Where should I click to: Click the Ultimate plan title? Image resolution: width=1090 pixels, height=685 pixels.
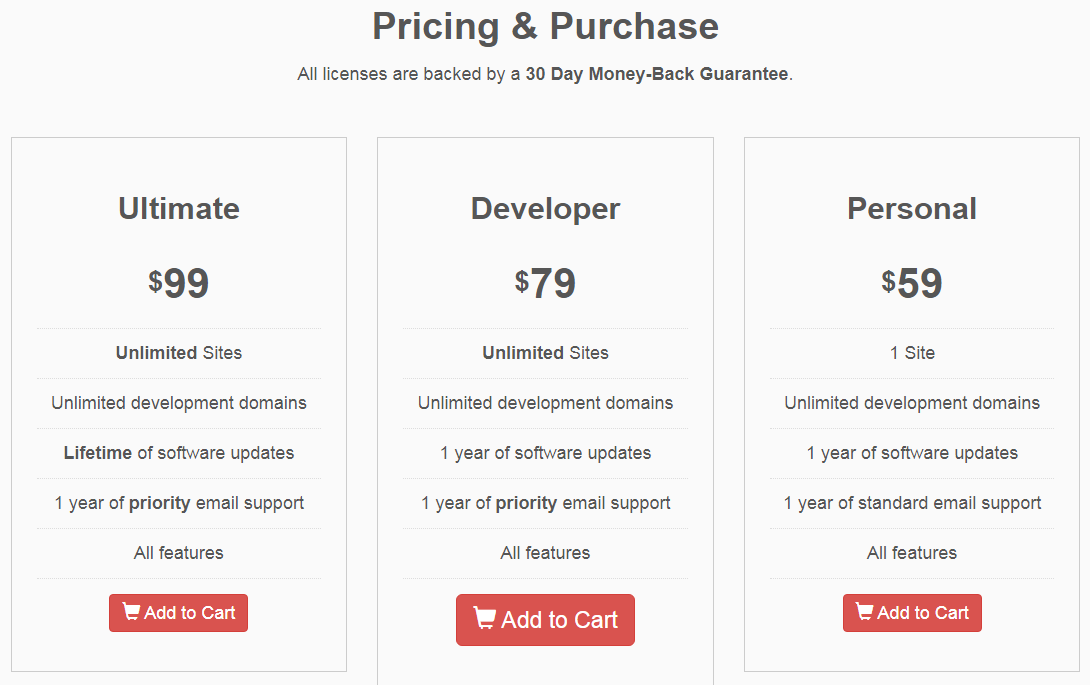click(x=179, y=208)
